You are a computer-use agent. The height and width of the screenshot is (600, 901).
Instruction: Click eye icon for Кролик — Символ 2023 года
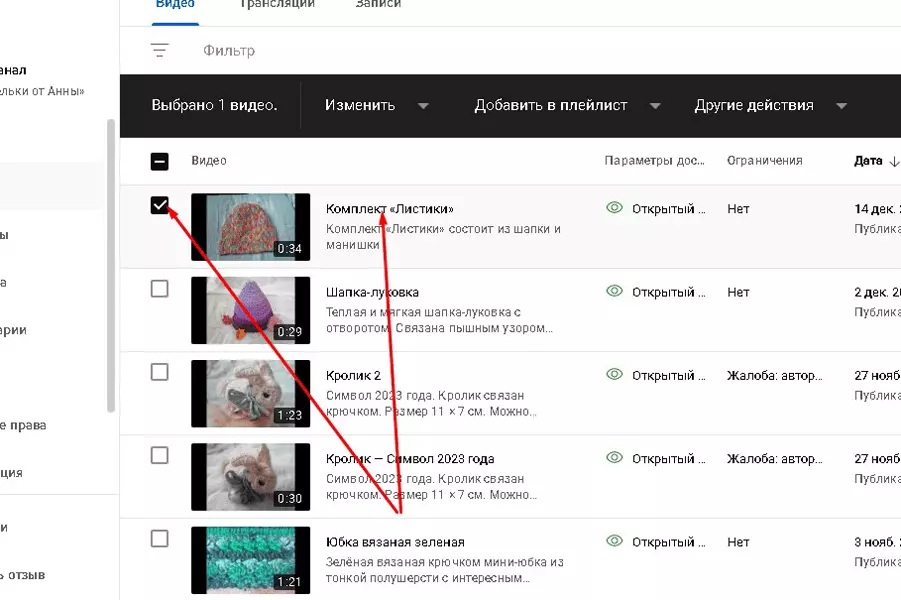pos(614,457)
